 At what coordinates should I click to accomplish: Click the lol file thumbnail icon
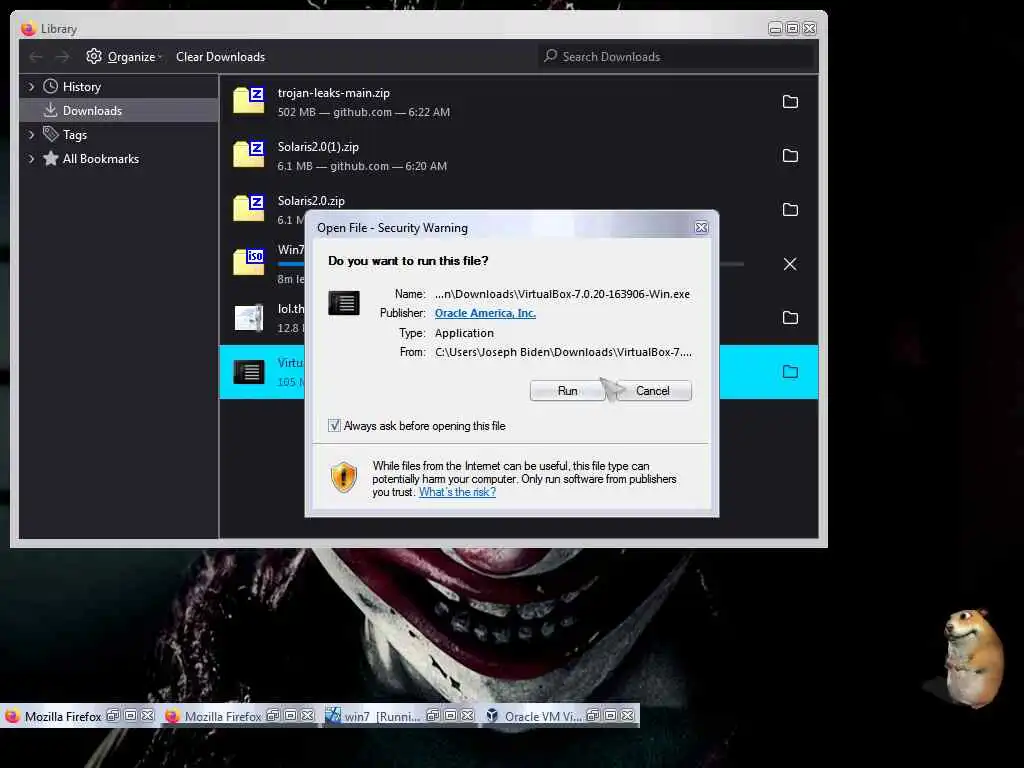pyautogui.click(x=249, y=317)
